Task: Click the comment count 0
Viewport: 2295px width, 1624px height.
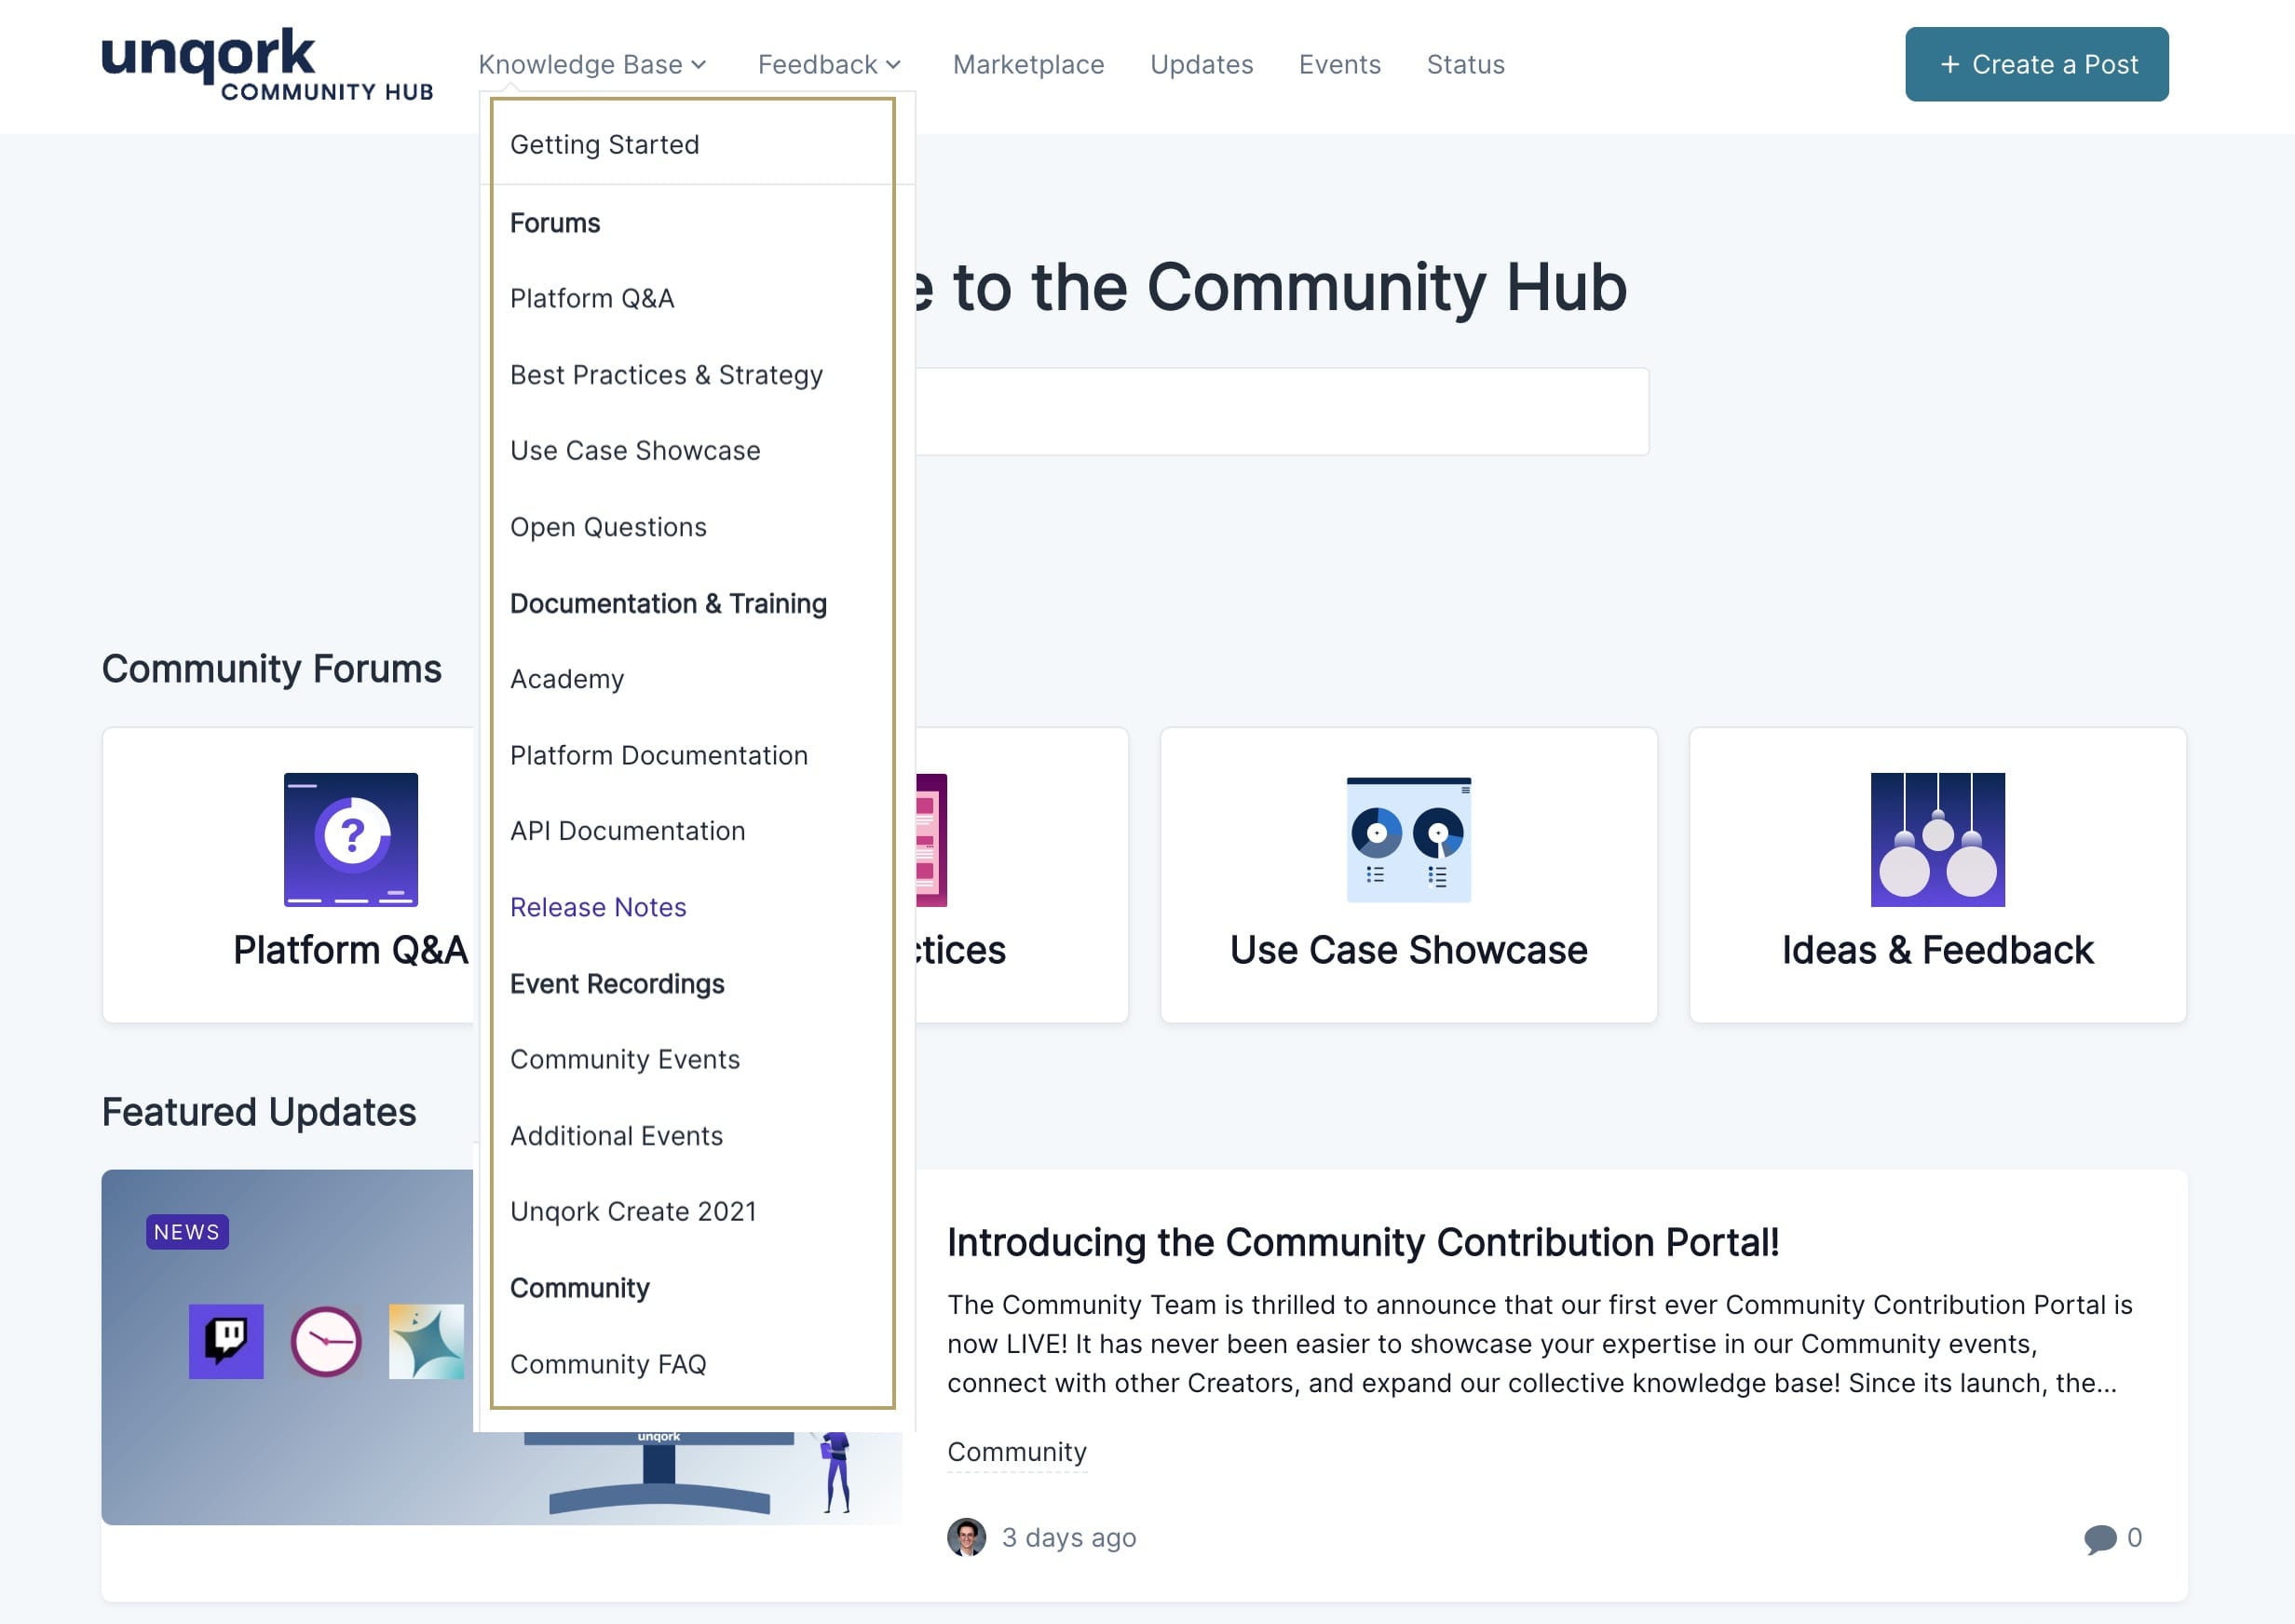Action: click(2134, 1538)
